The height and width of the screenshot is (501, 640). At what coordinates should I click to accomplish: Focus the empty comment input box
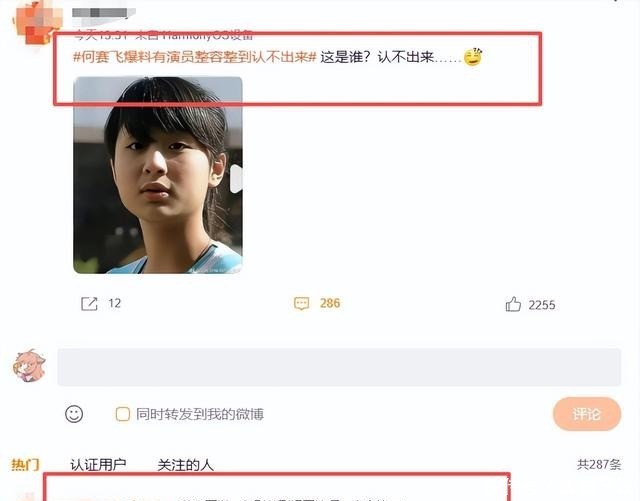(x=339, y=367)
